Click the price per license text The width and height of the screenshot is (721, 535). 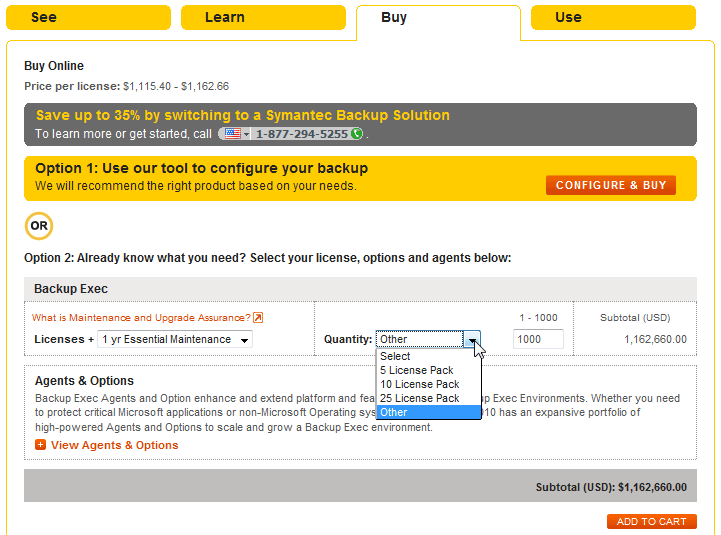point(126,86)
